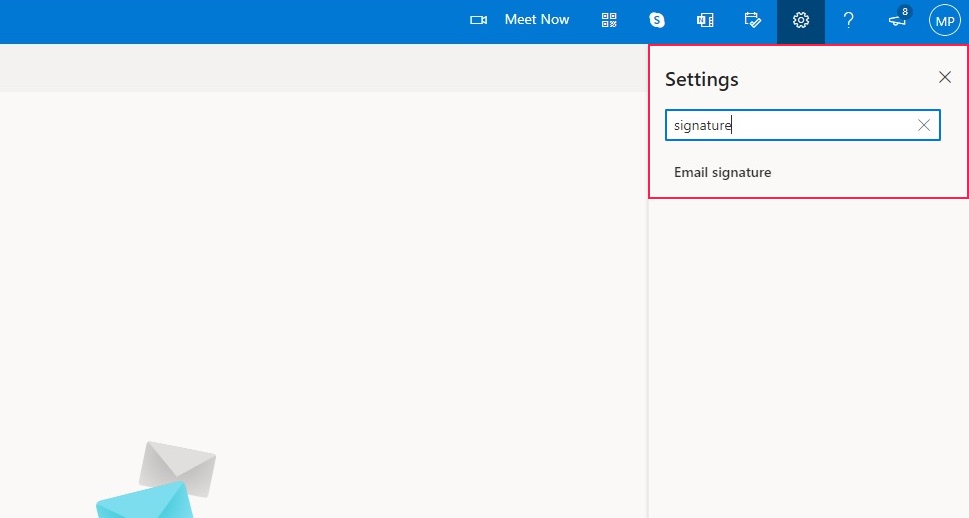Open My Day calendar-check icon

click(753, 20)
